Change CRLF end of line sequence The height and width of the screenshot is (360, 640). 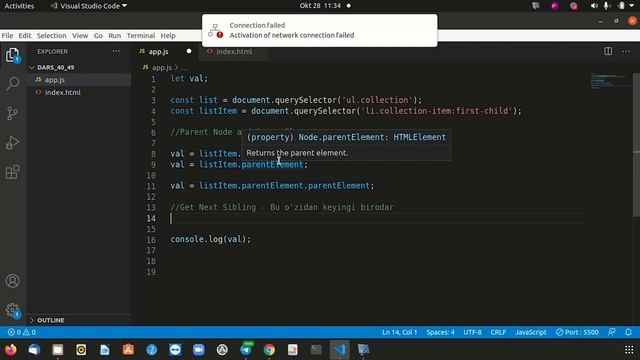point(498,332)
